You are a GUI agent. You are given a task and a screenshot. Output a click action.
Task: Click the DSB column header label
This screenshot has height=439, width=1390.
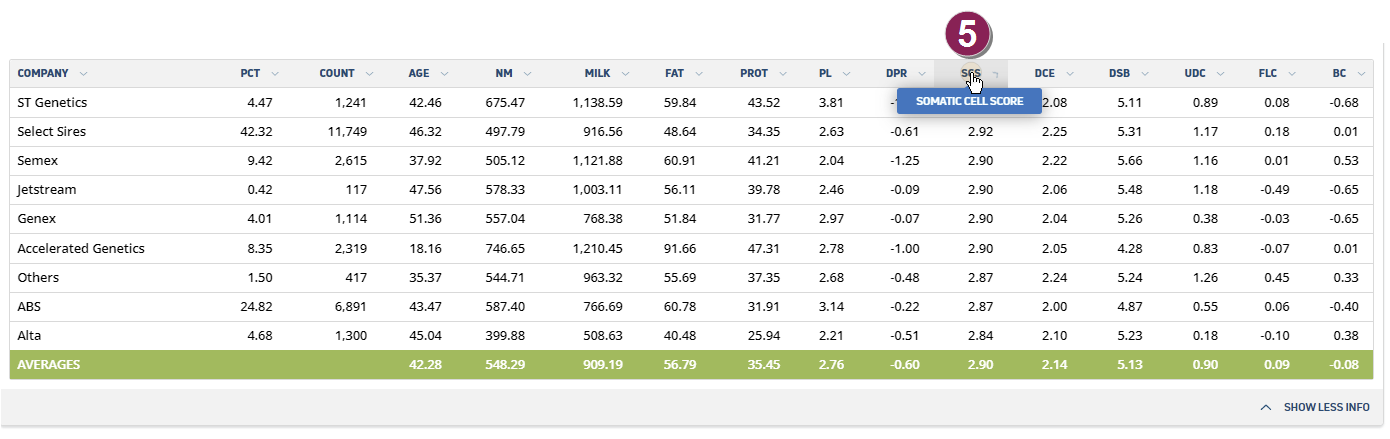point(1120,74)
